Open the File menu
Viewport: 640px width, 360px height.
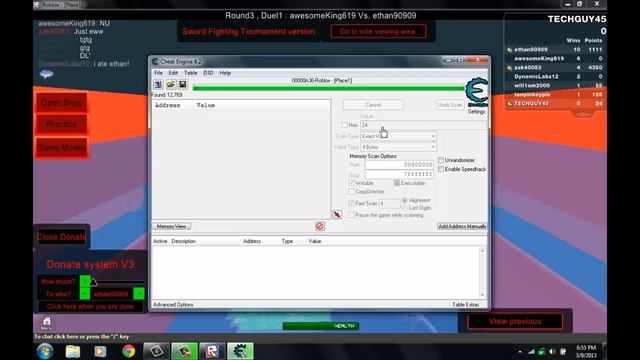[158, 73]
